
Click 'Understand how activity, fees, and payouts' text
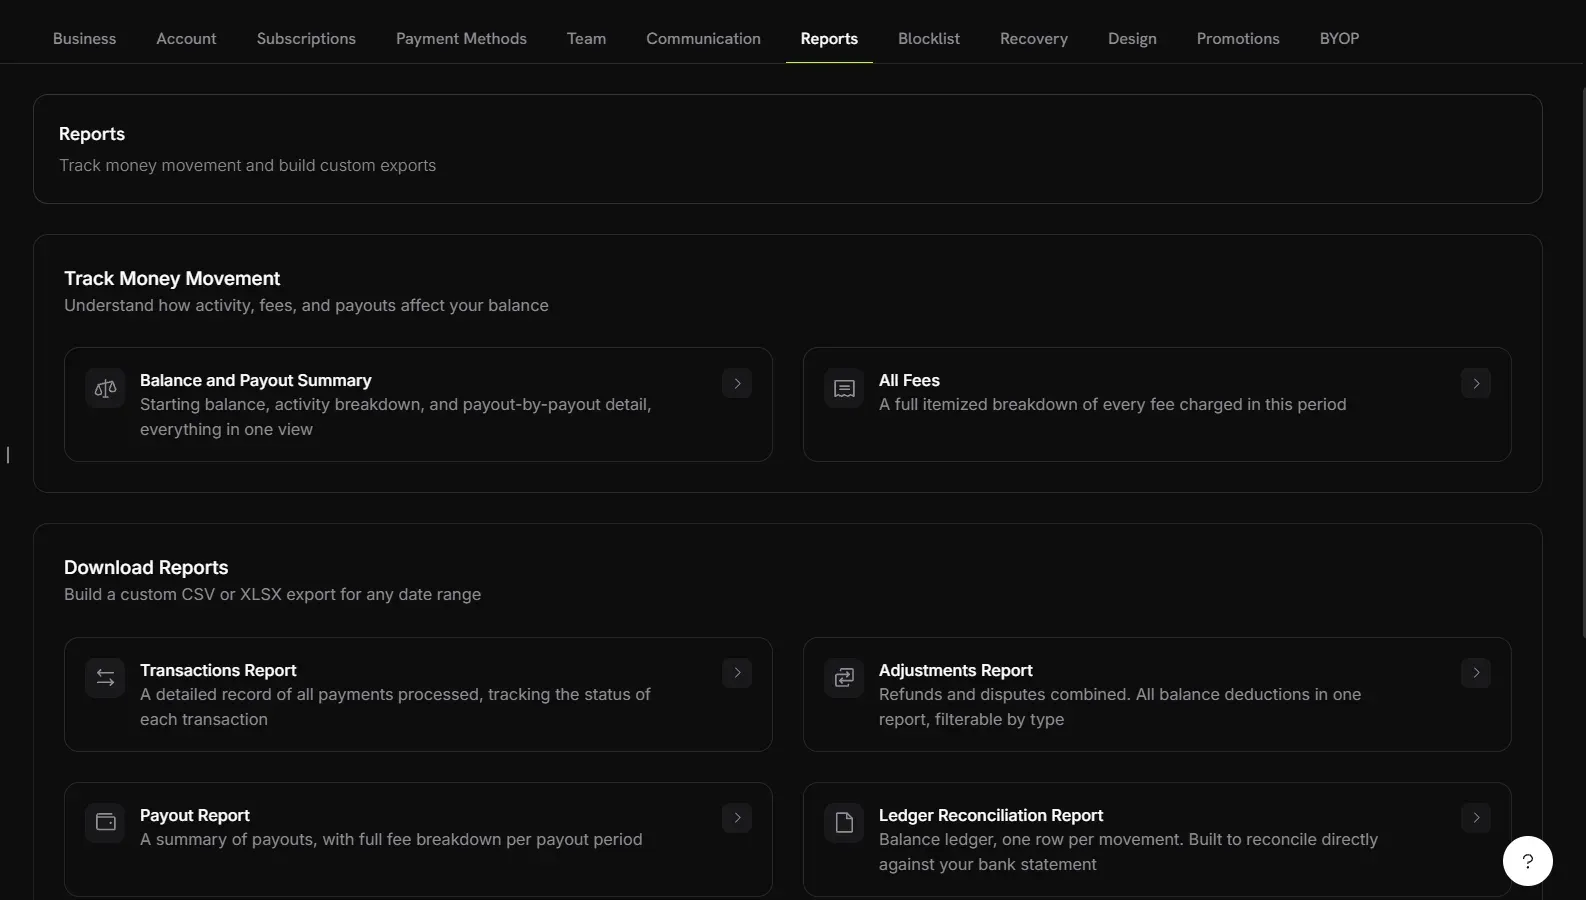(x=230, y=305)
